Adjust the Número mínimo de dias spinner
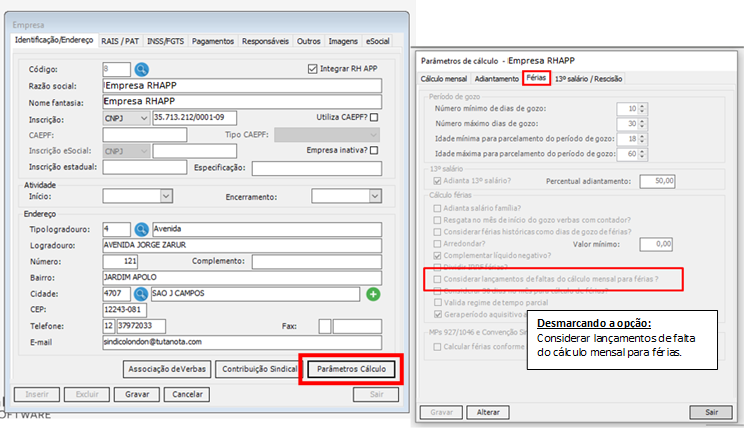This screenshot has width=744, height=428. [642, 109]
